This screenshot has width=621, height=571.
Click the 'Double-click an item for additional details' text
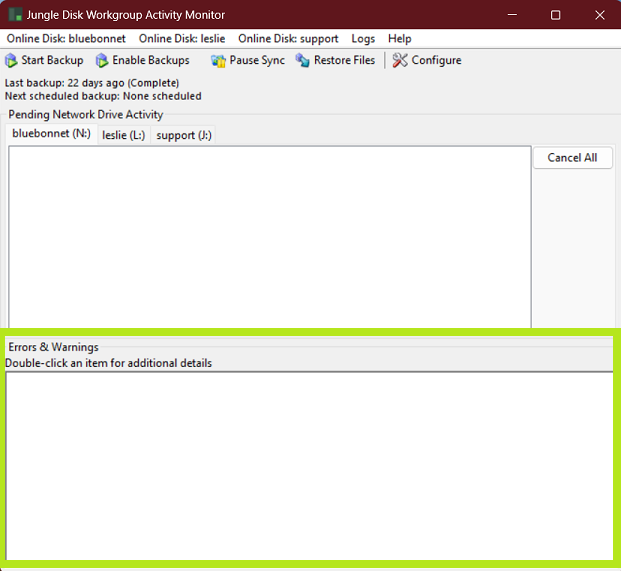pyautogui.click(x=108, y=363)
